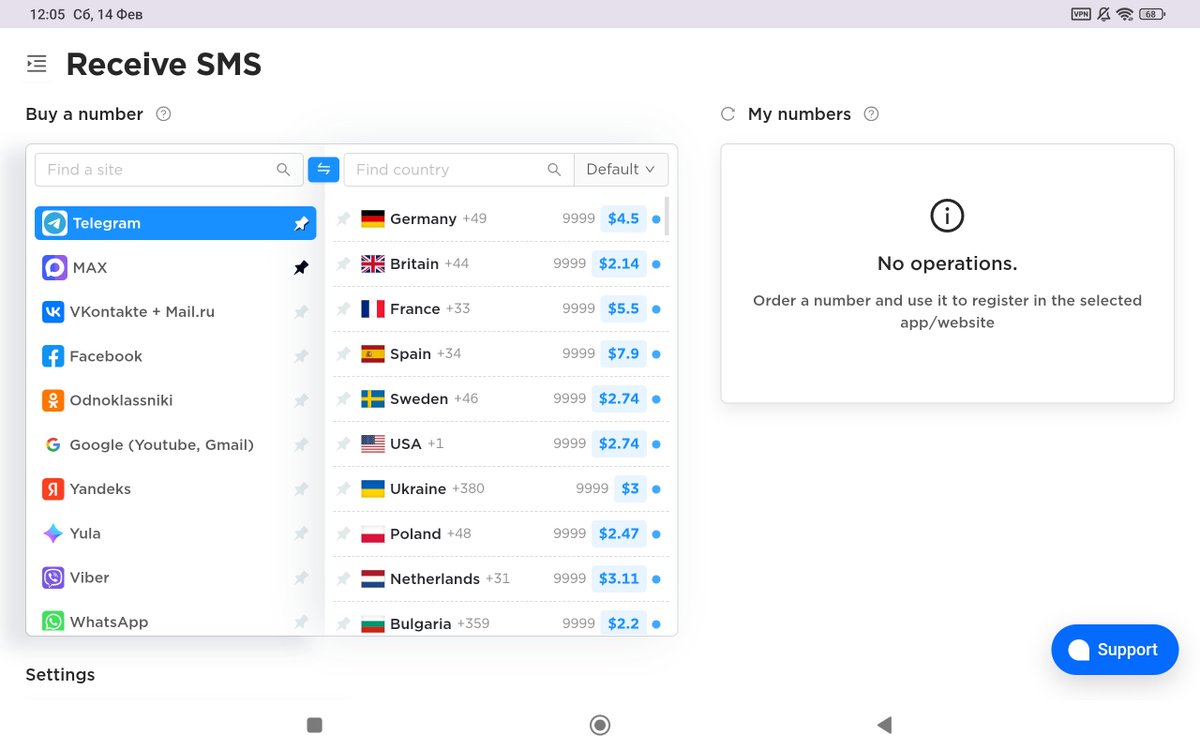The height and width of the screenshot is (750, 1200).
Task: Click the help icon beside My numbers
Action: click(871, 114)
